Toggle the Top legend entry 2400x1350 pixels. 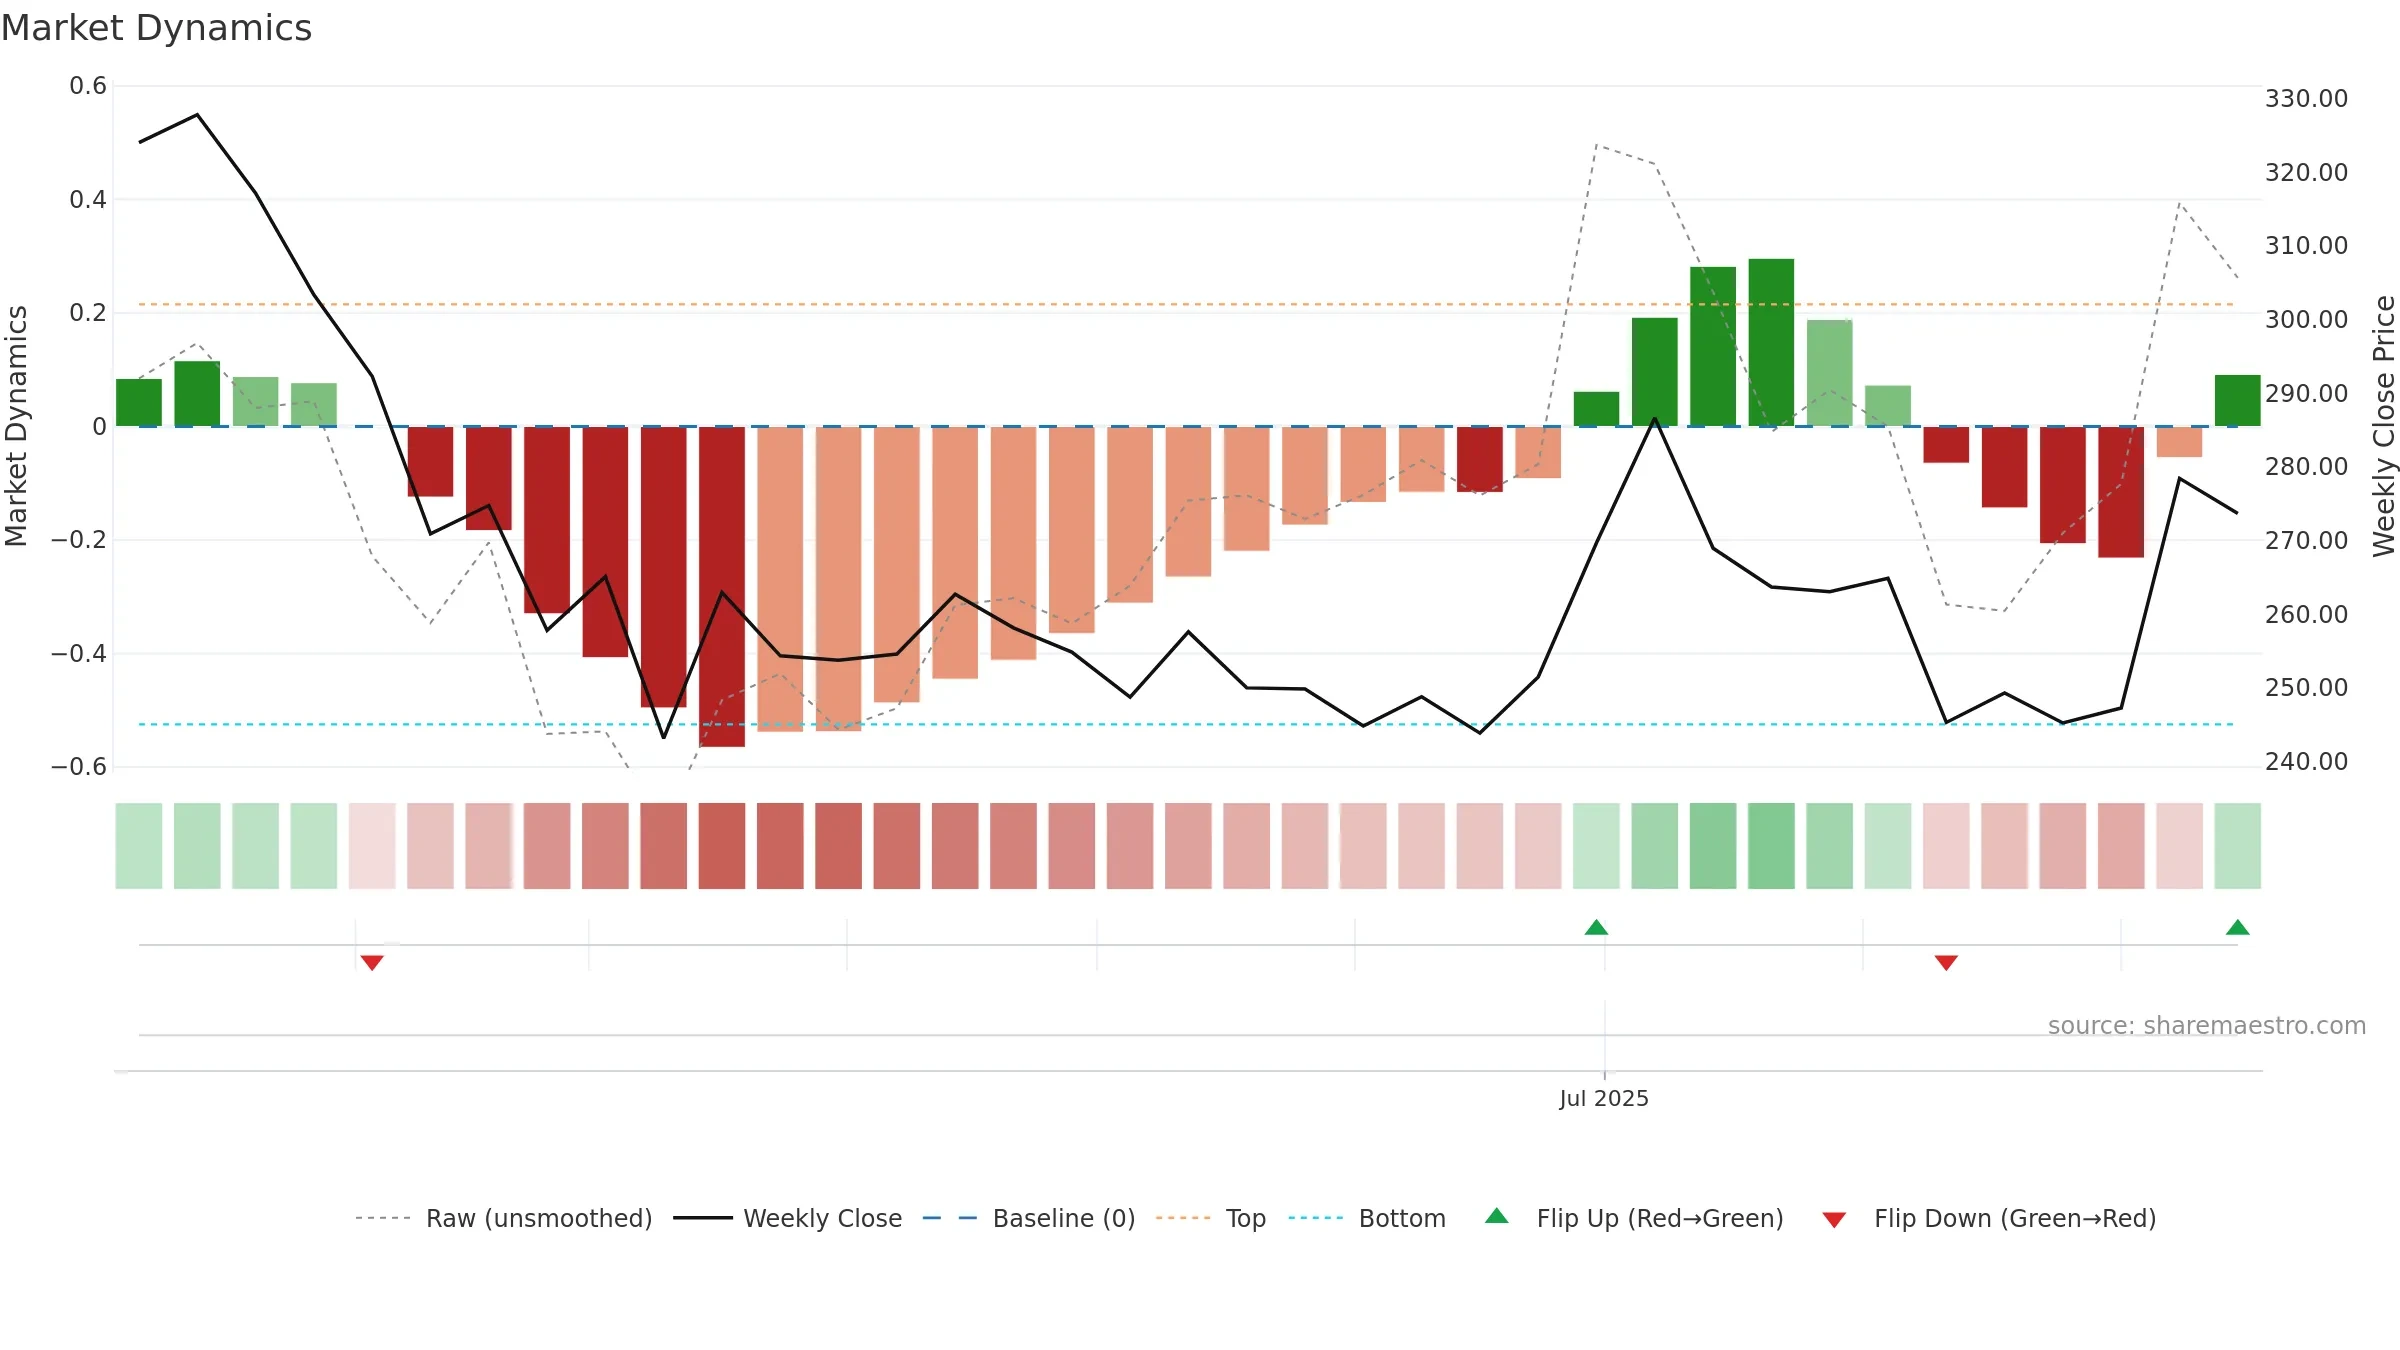1211,1218
